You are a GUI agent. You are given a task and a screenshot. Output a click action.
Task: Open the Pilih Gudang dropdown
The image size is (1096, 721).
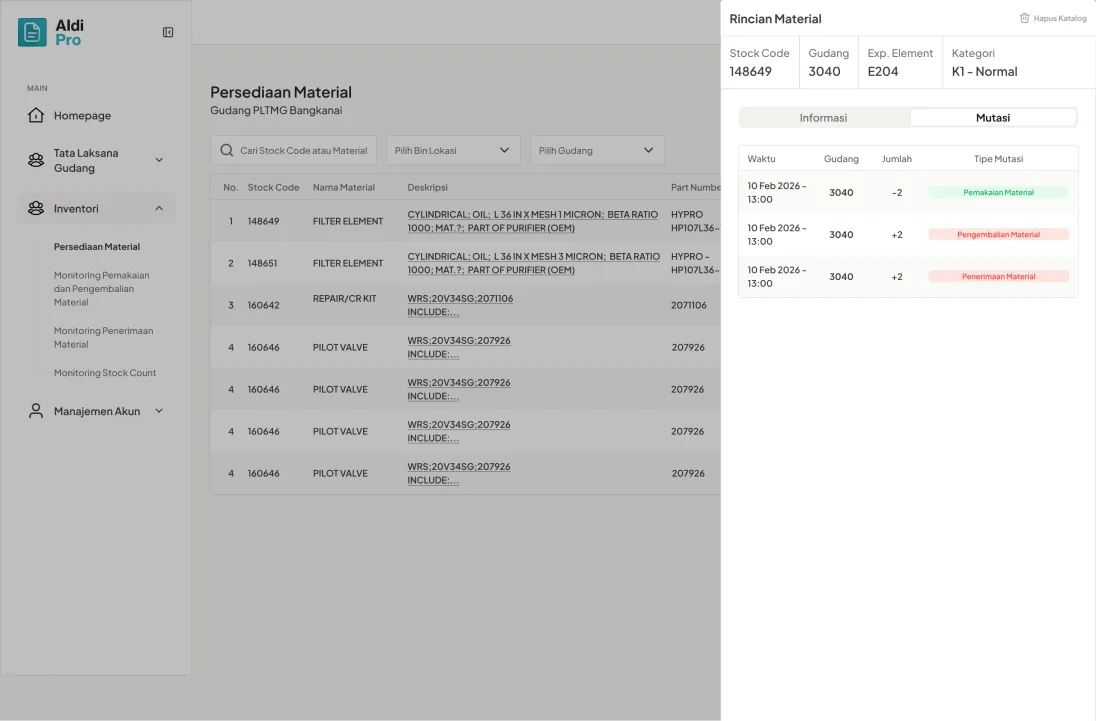(x=597, y=150)
